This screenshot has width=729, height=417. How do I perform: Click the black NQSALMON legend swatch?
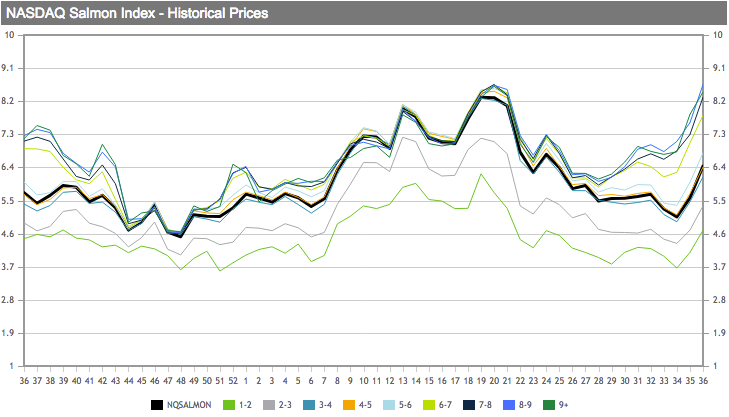click(157, 405)
